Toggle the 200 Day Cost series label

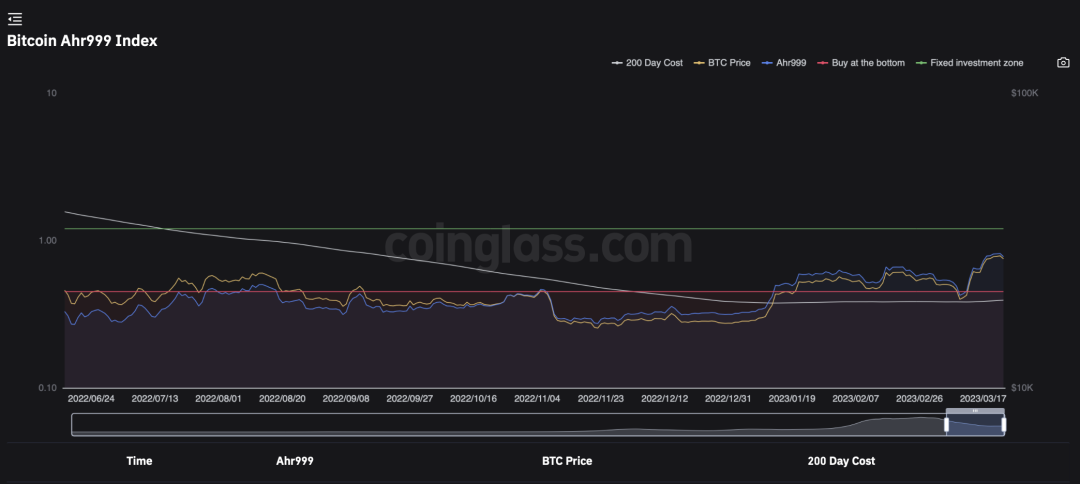(654, 63)
